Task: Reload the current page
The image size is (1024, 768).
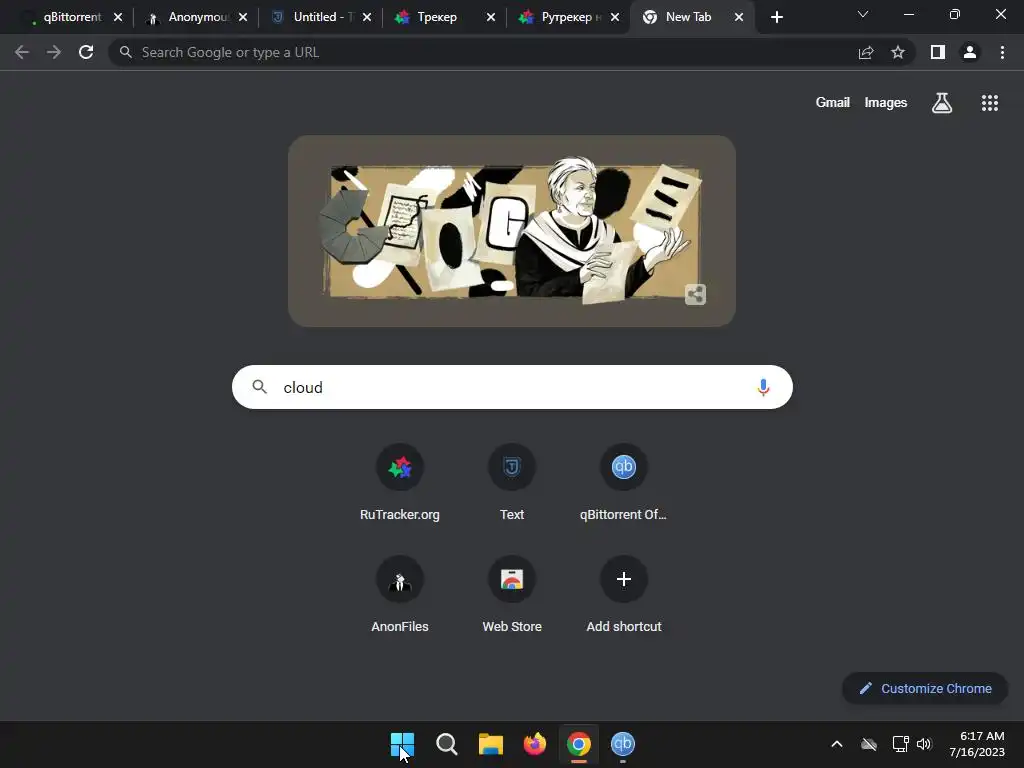Action: point(86,52)
